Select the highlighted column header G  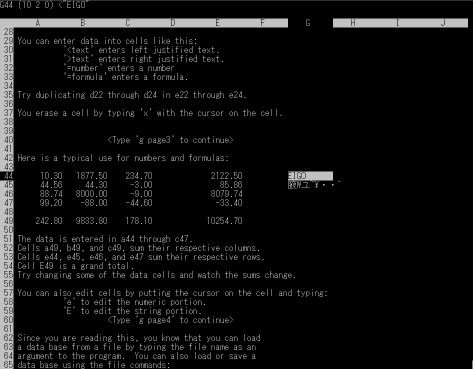pos(308,23)
